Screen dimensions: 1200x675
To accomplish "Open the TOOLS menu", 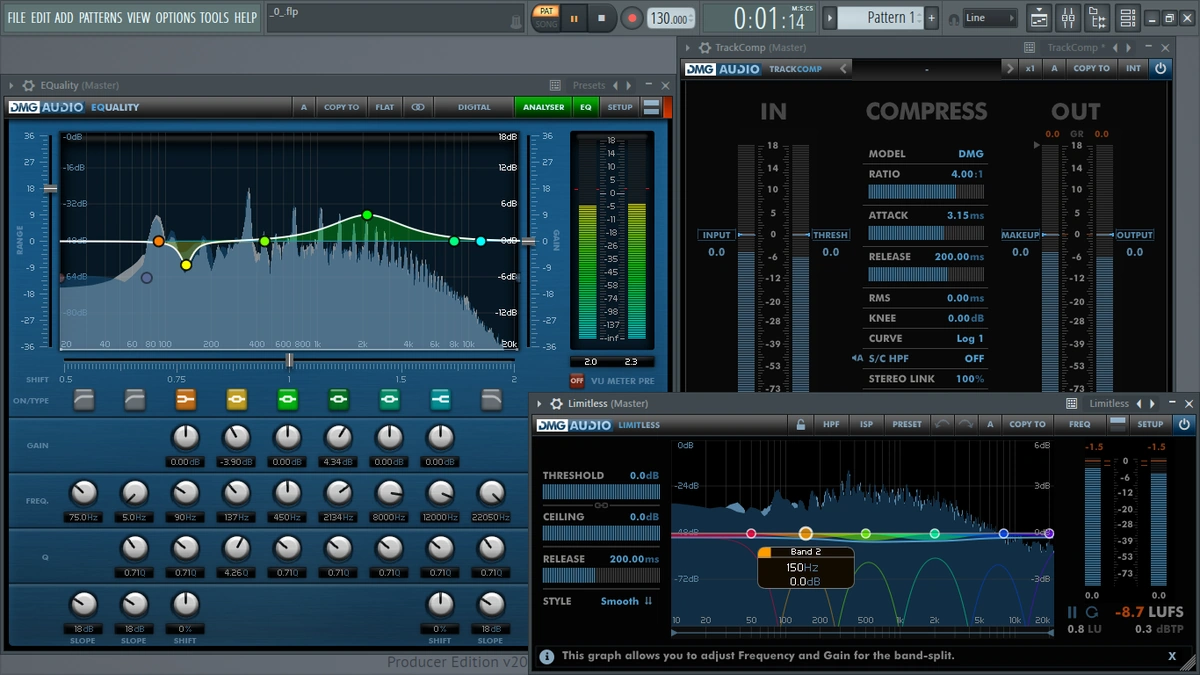I will (214, 18).
